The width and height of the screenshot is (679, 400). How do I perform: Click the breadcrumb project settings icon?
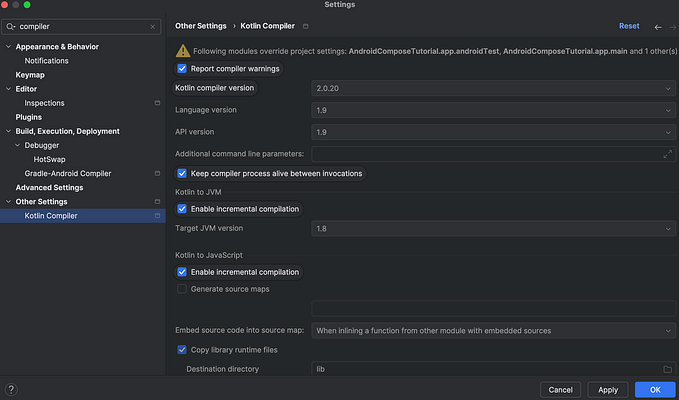[305, 26]
